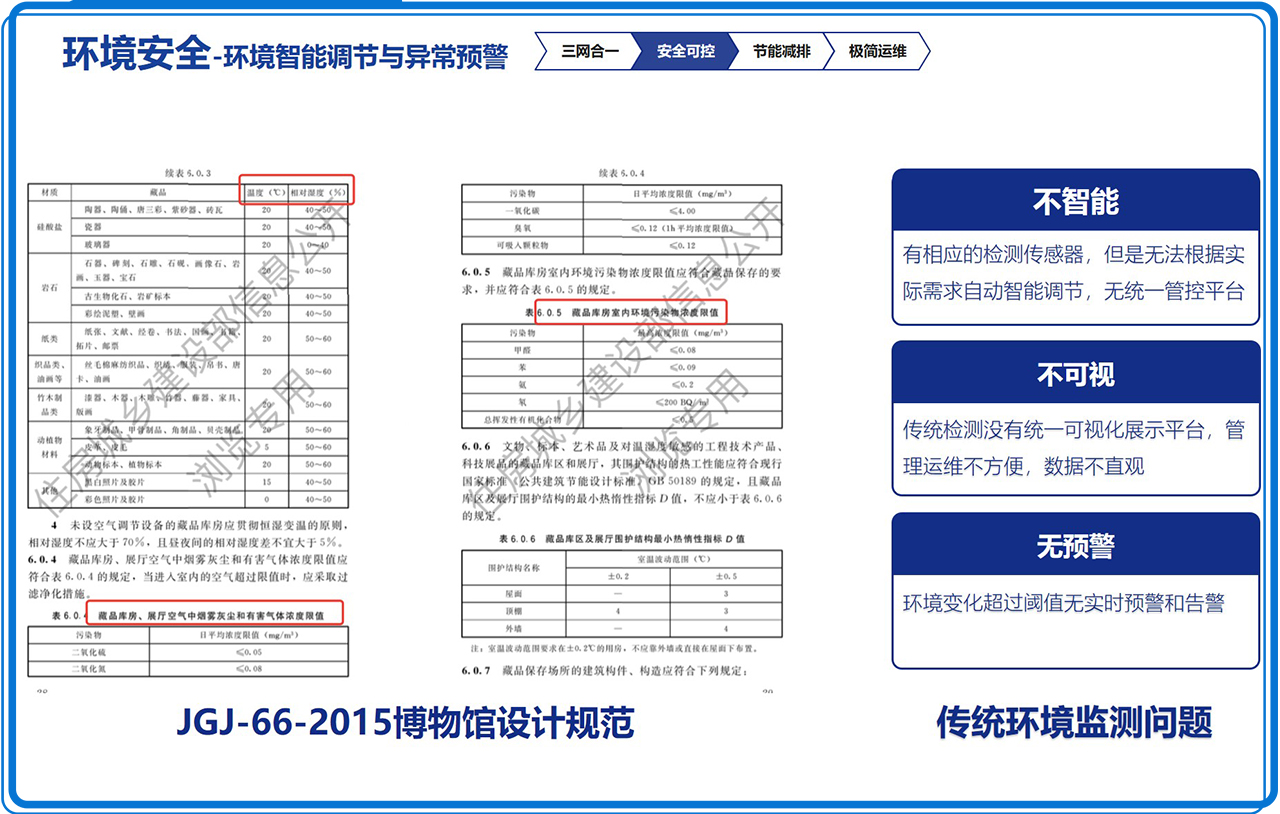Viewport: 1280px width, 814px height.
Task: Click the 温度(℃) column header
Action: click(266, 192)
